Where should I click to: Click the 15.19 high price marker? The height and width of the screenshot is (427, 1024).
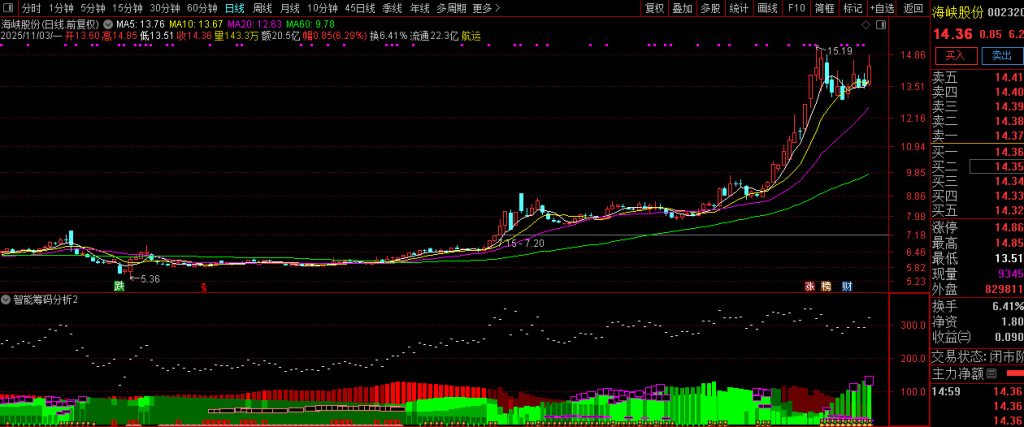coord(839,50)
